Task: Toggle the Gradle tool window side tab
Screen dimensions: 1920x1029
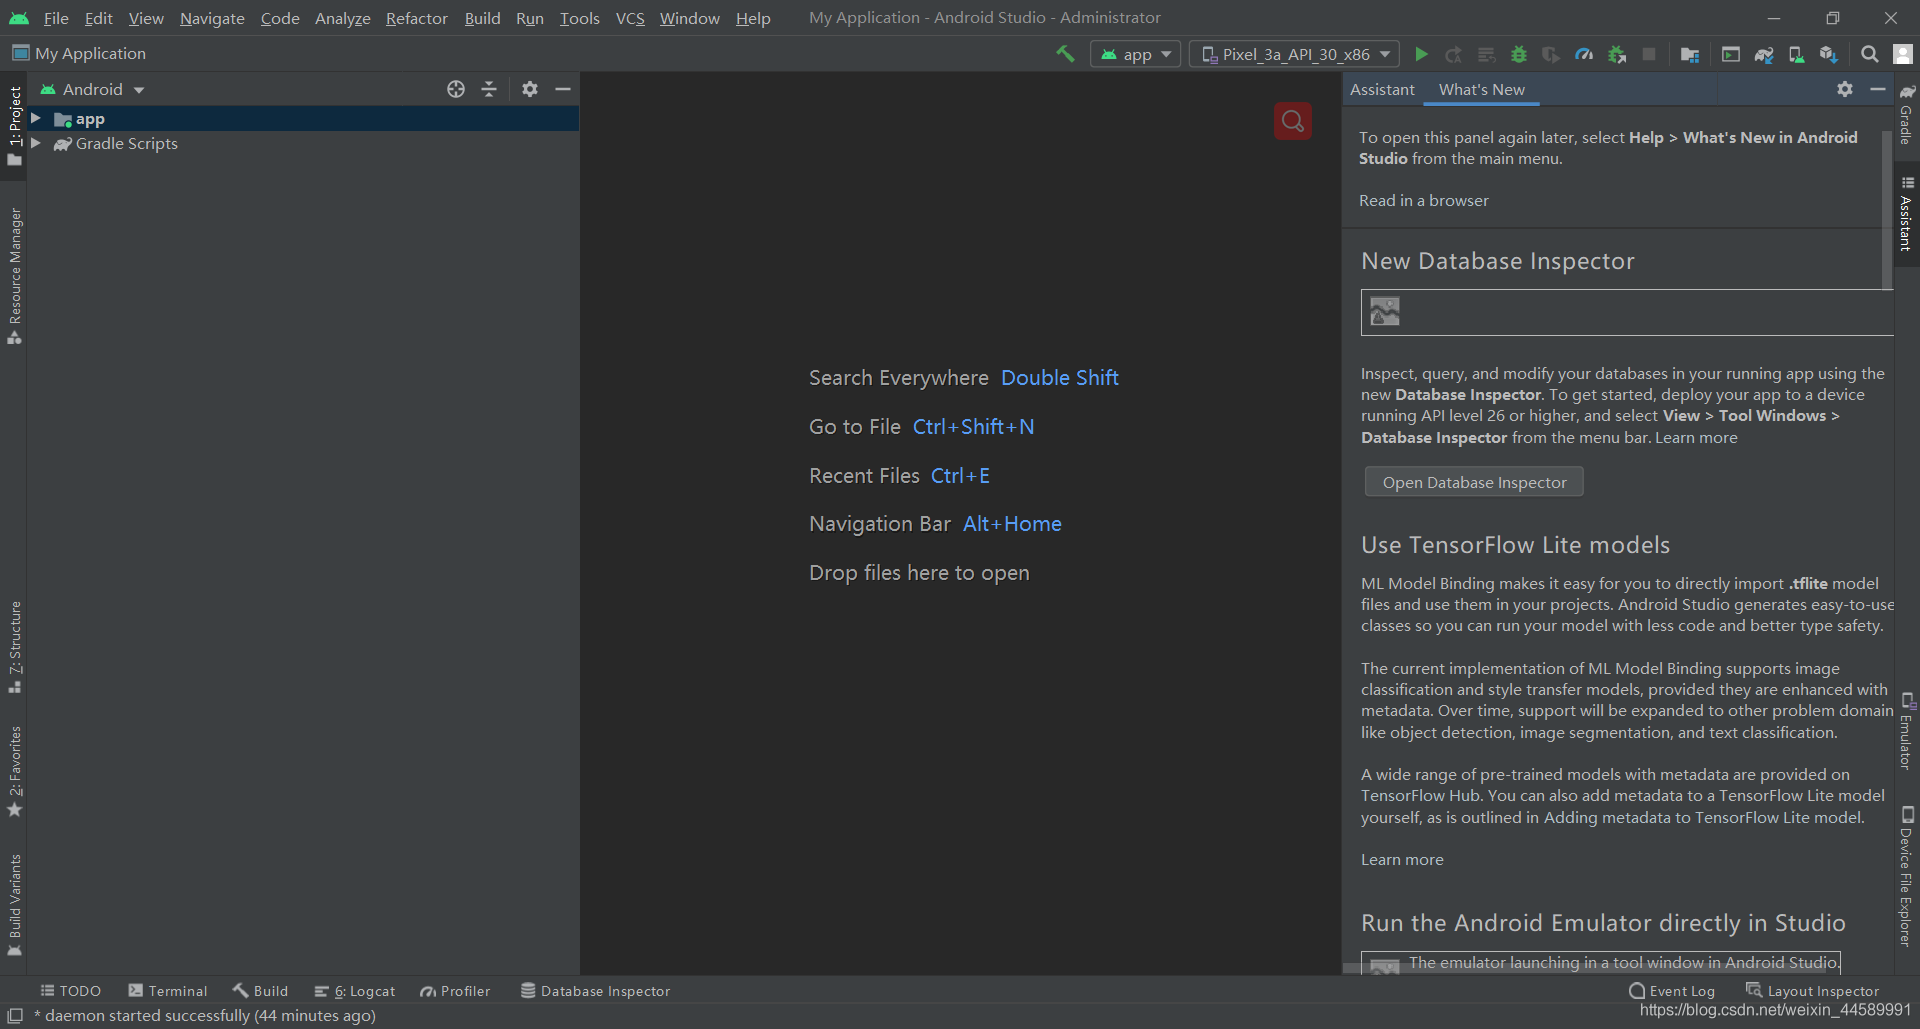Action: (x=1907, y=114)
